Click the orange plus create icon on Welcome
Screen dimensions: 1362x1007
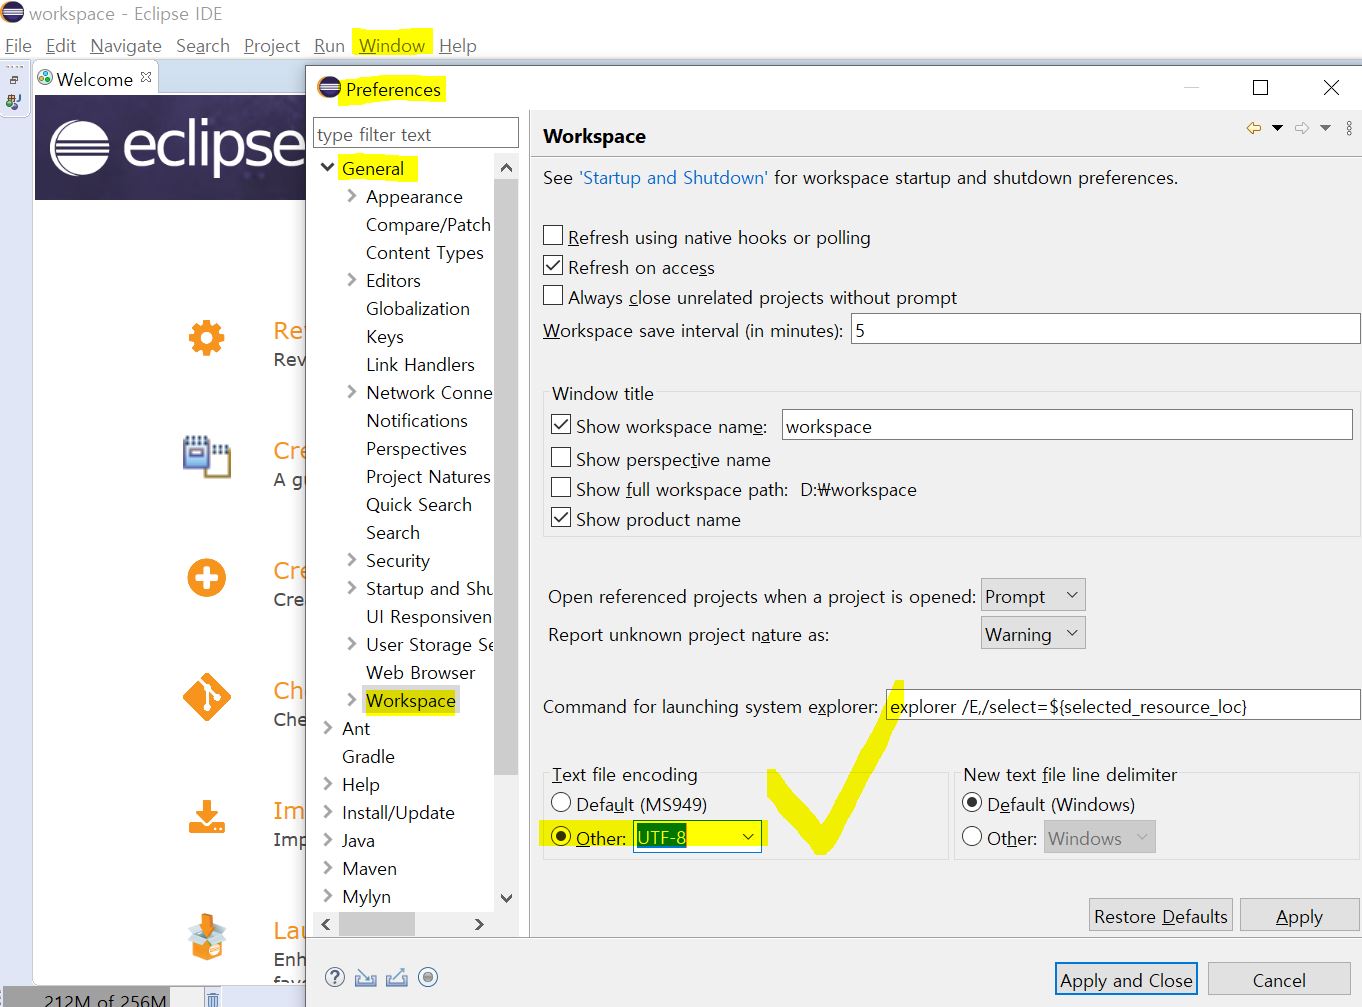tap(207, 577)
